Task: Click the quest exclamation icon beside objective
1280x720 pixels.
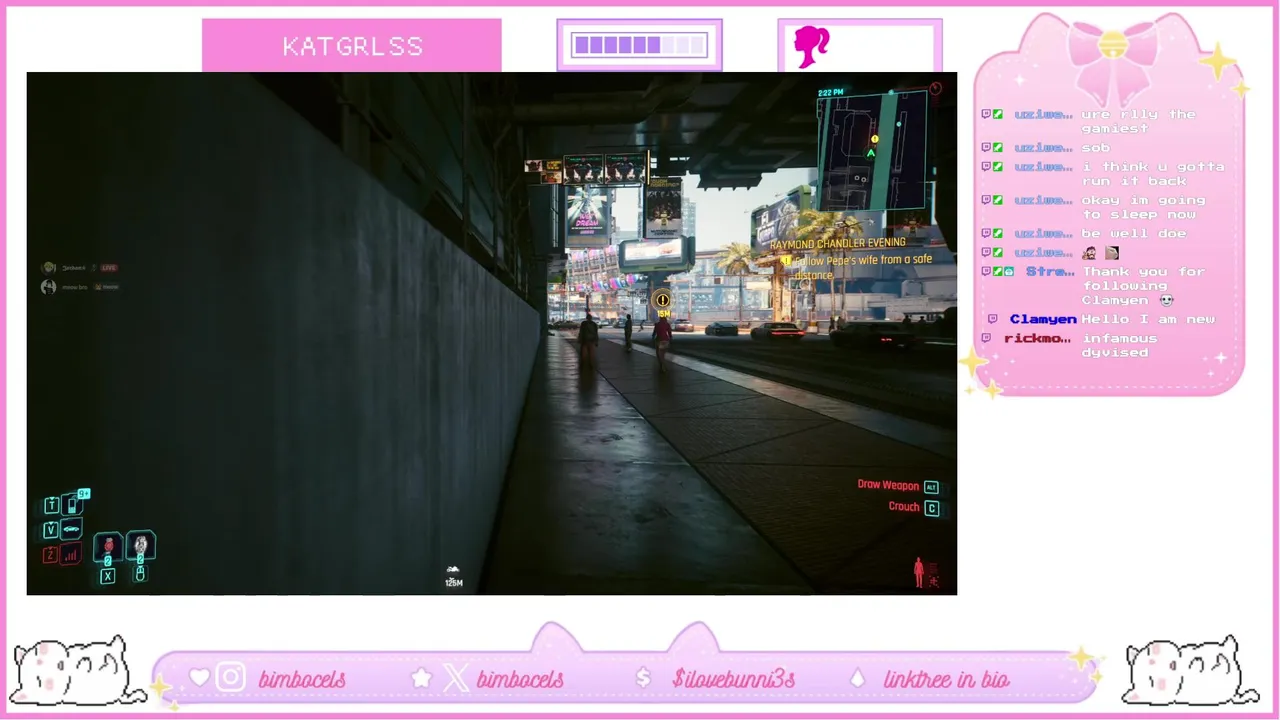Action: tap(786, 260)
